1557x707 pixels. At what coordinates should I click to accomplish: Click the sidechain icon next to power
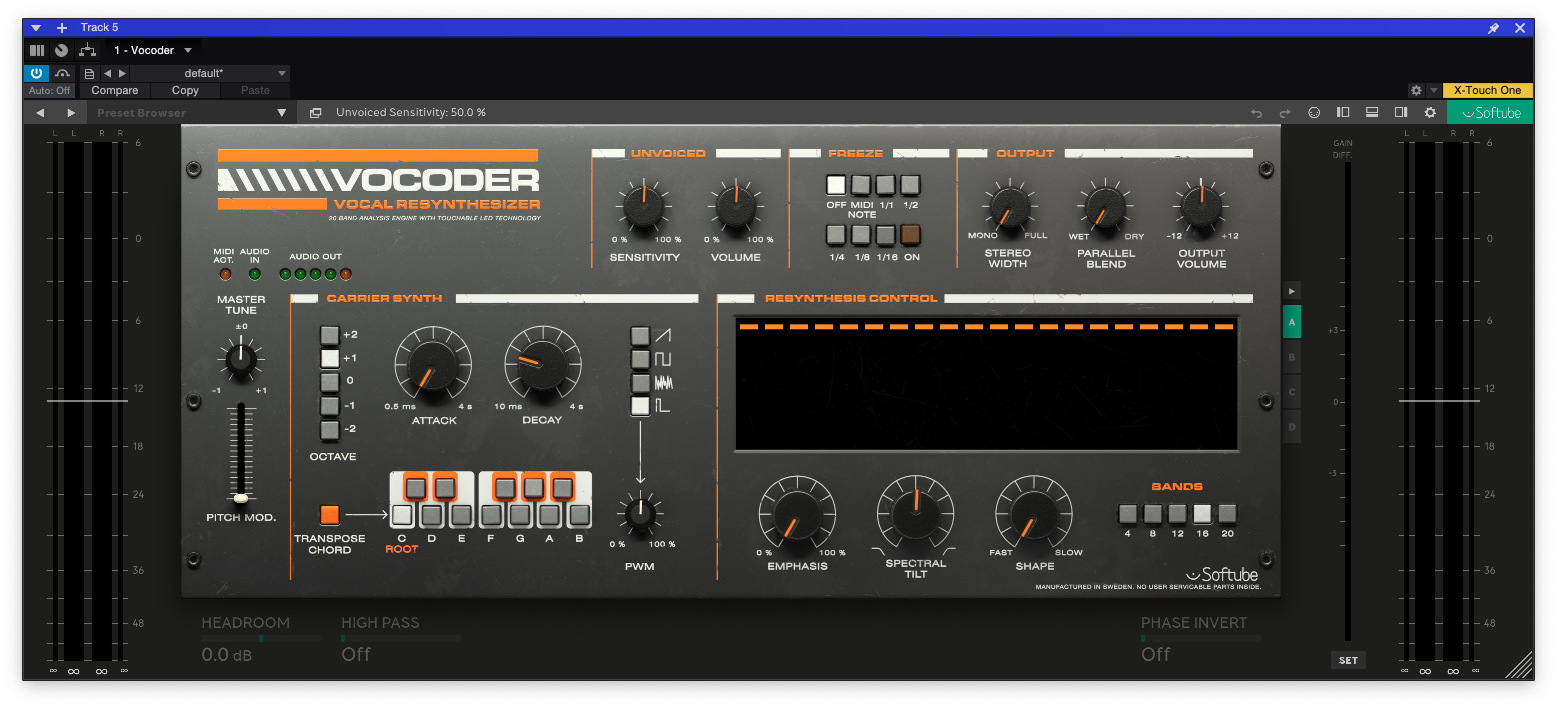point(62,73)
